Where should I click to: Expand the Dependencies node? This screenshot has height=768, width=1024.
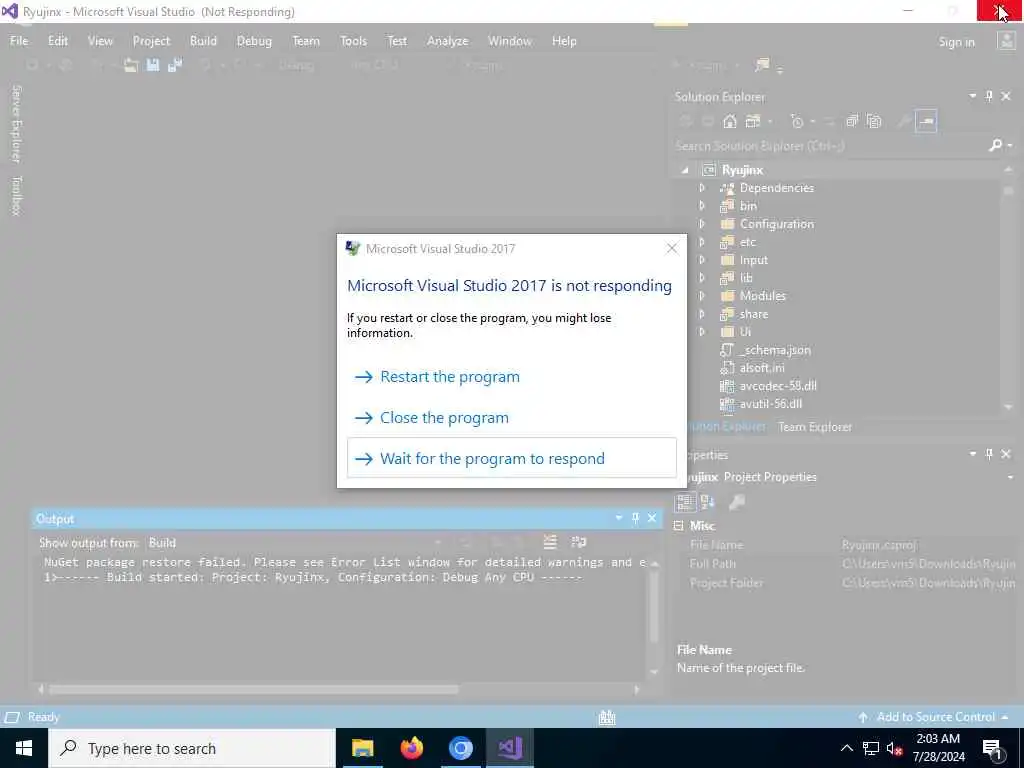(x=702, y=188)
